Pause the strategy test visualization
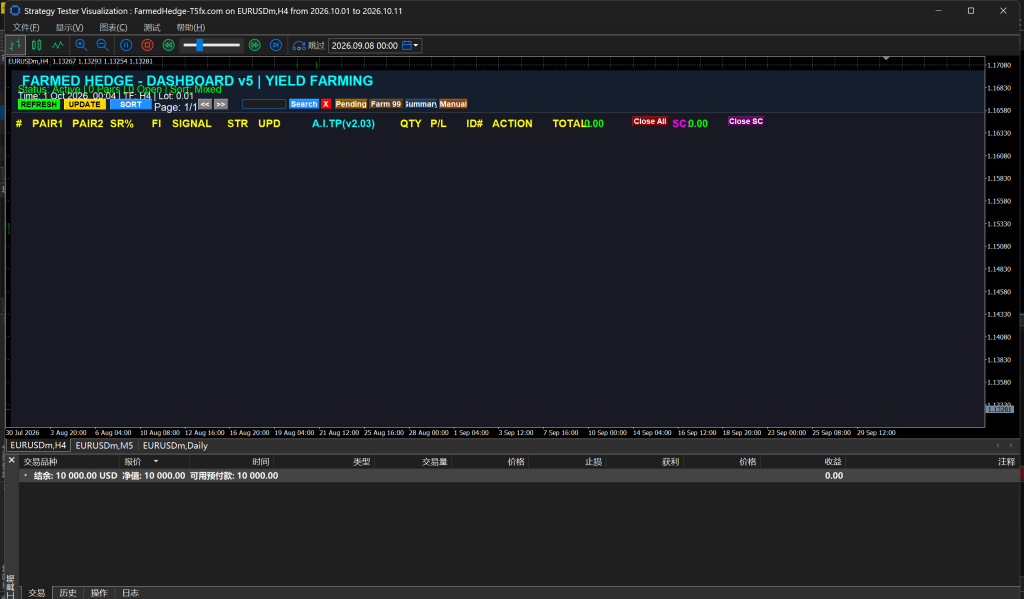1024x599 pixels. tap(126, 45)
